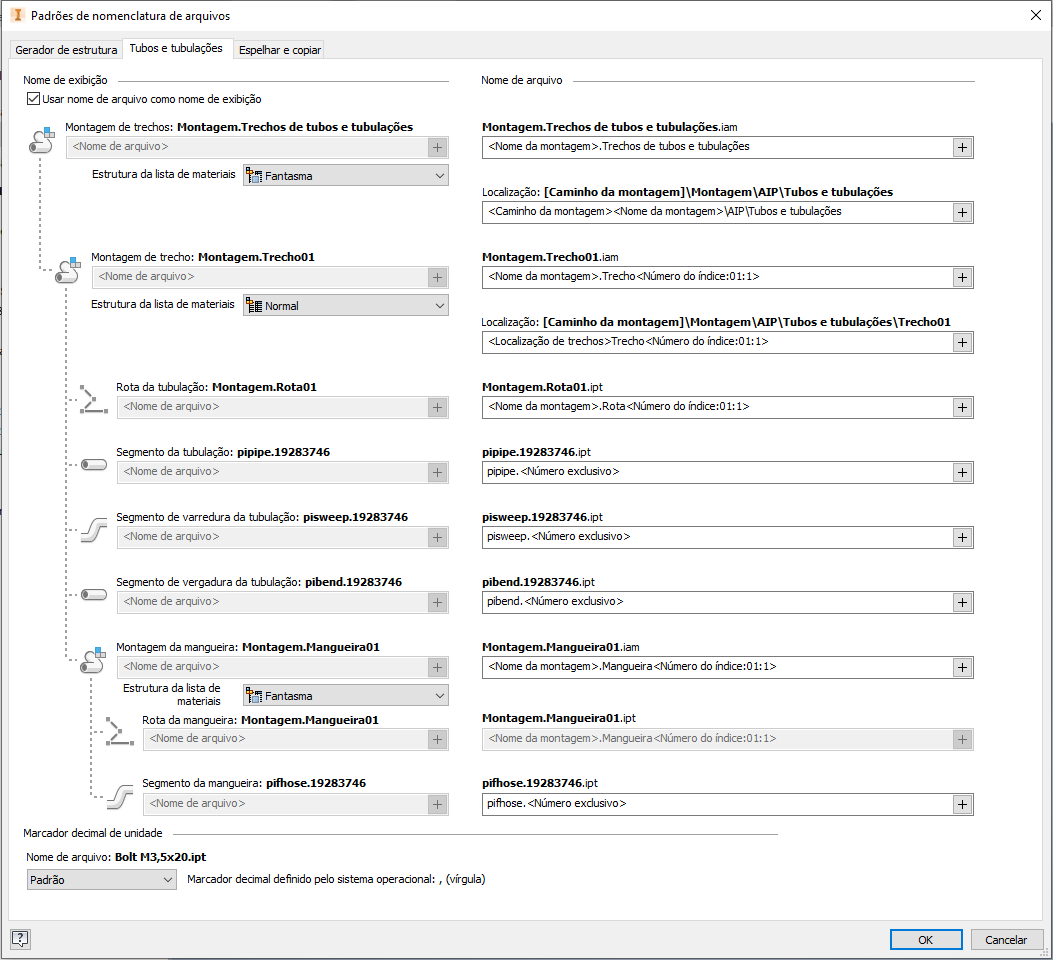1053x960 pixels.
Task: Click the Montagem.Mangueira file name input field
Action: point(716,667)
